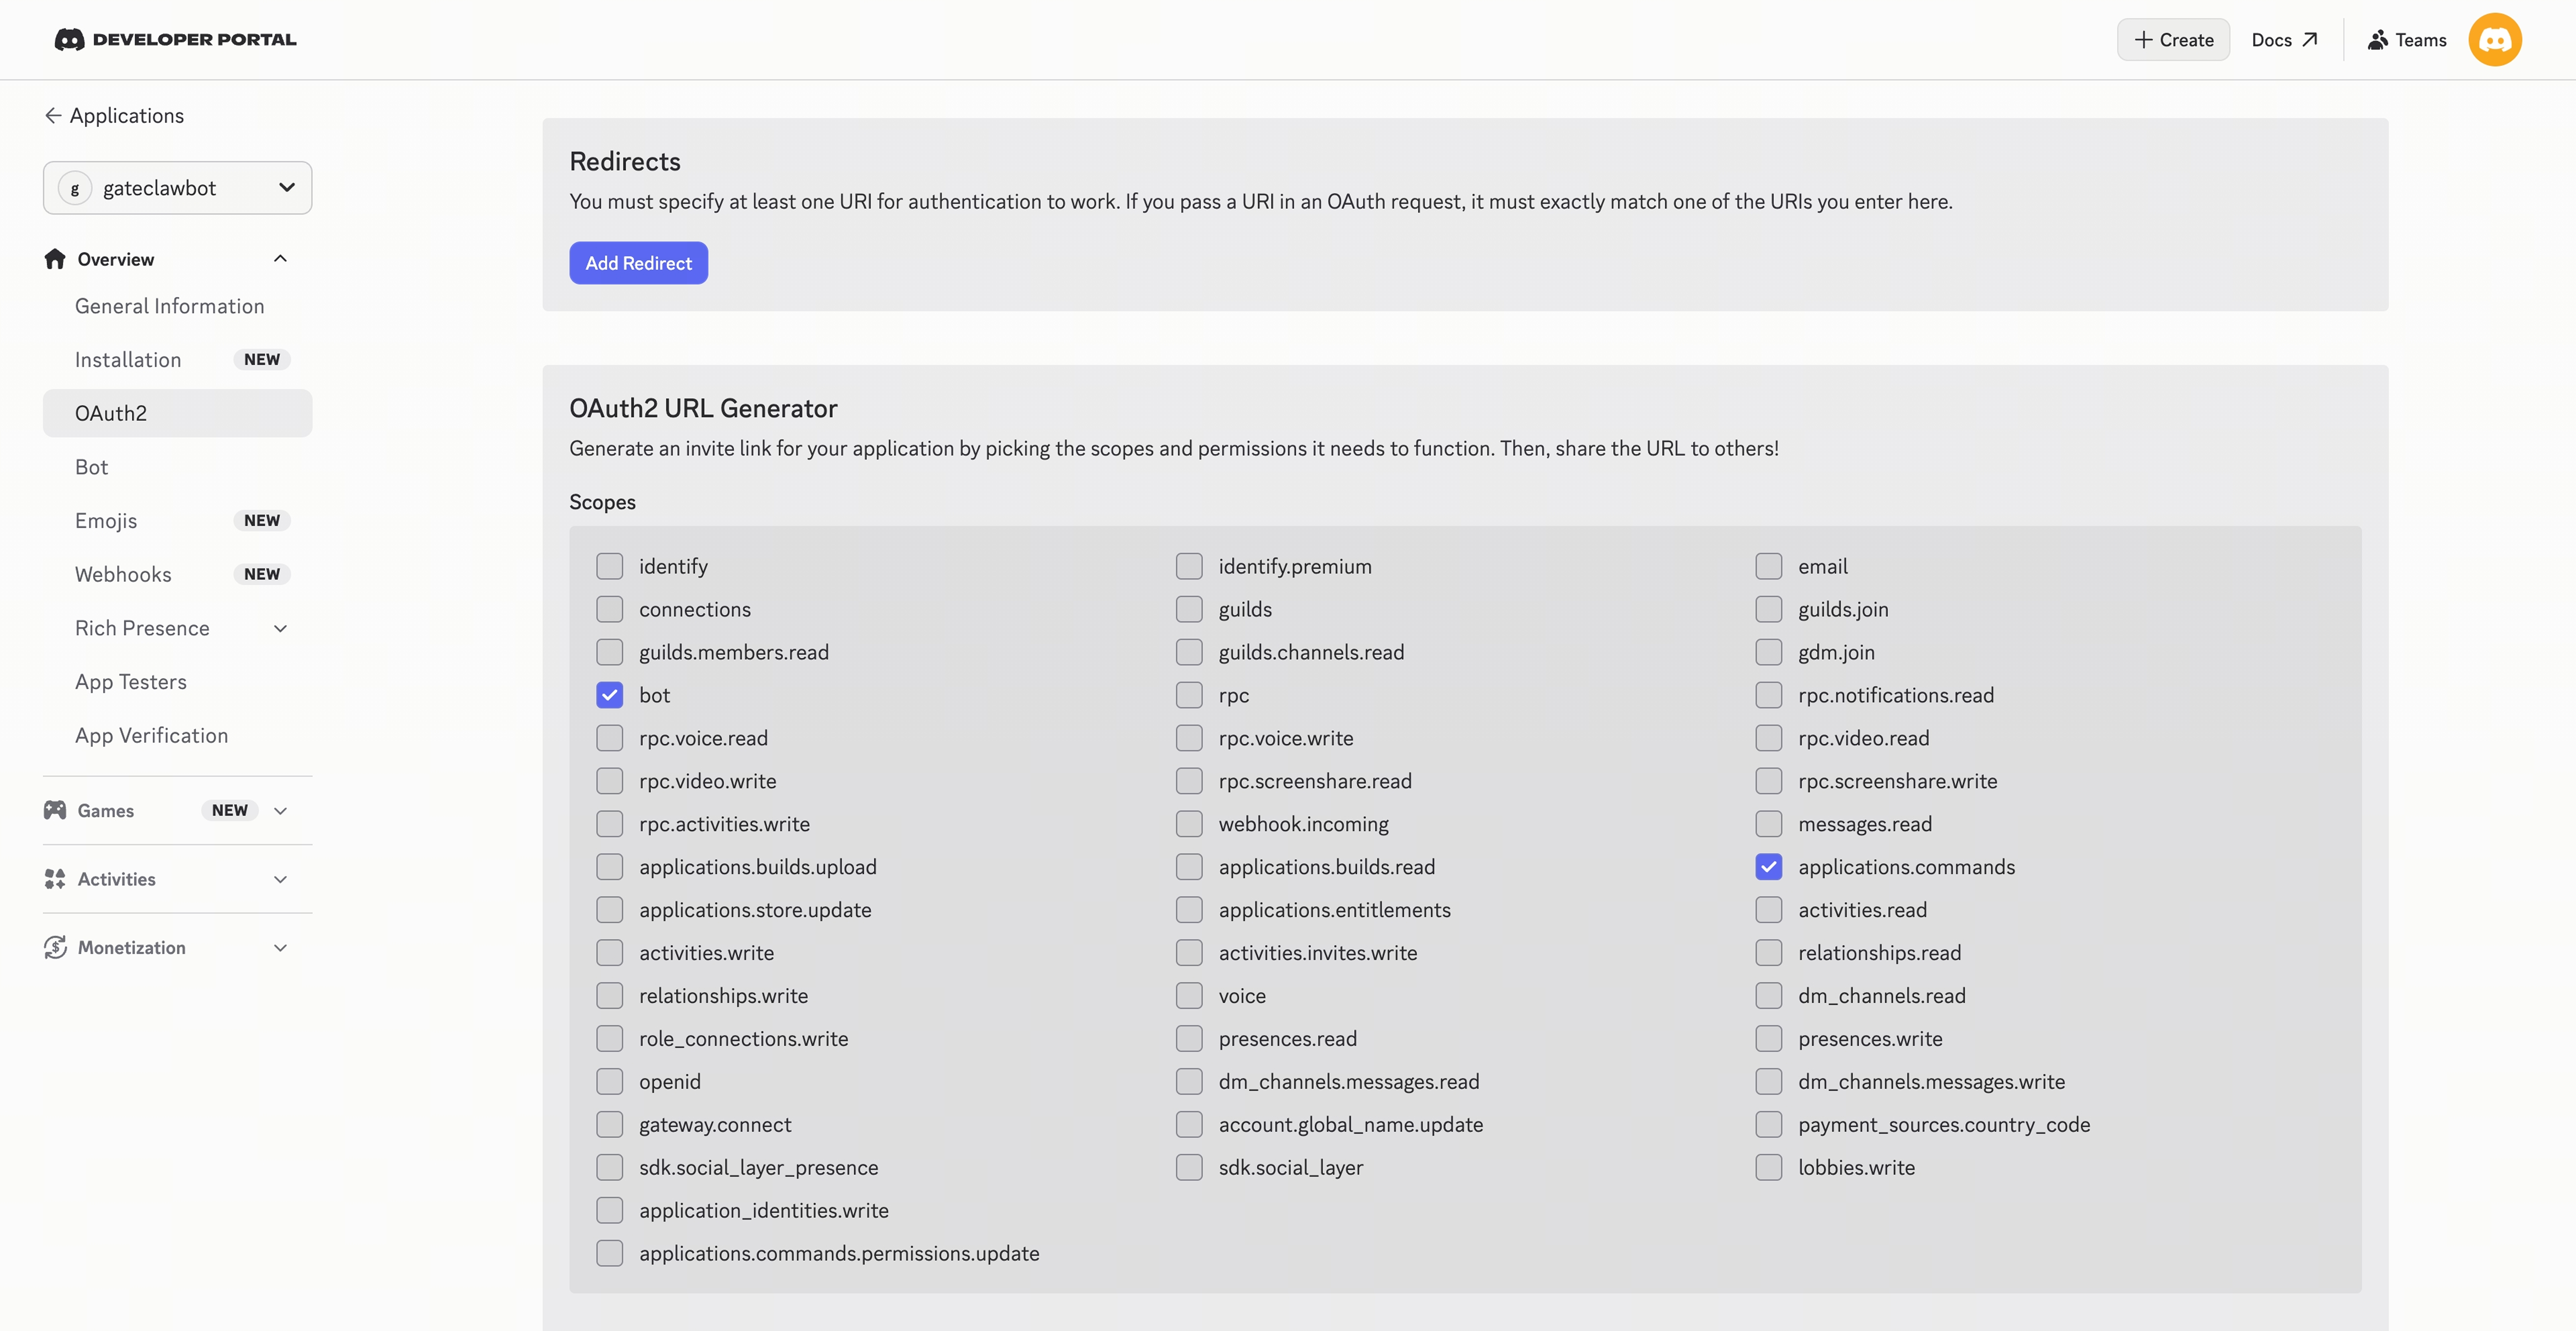Open the gateclawbot application dropdown
Screen dimensions: 2576x1331
[x=177, y=188]
